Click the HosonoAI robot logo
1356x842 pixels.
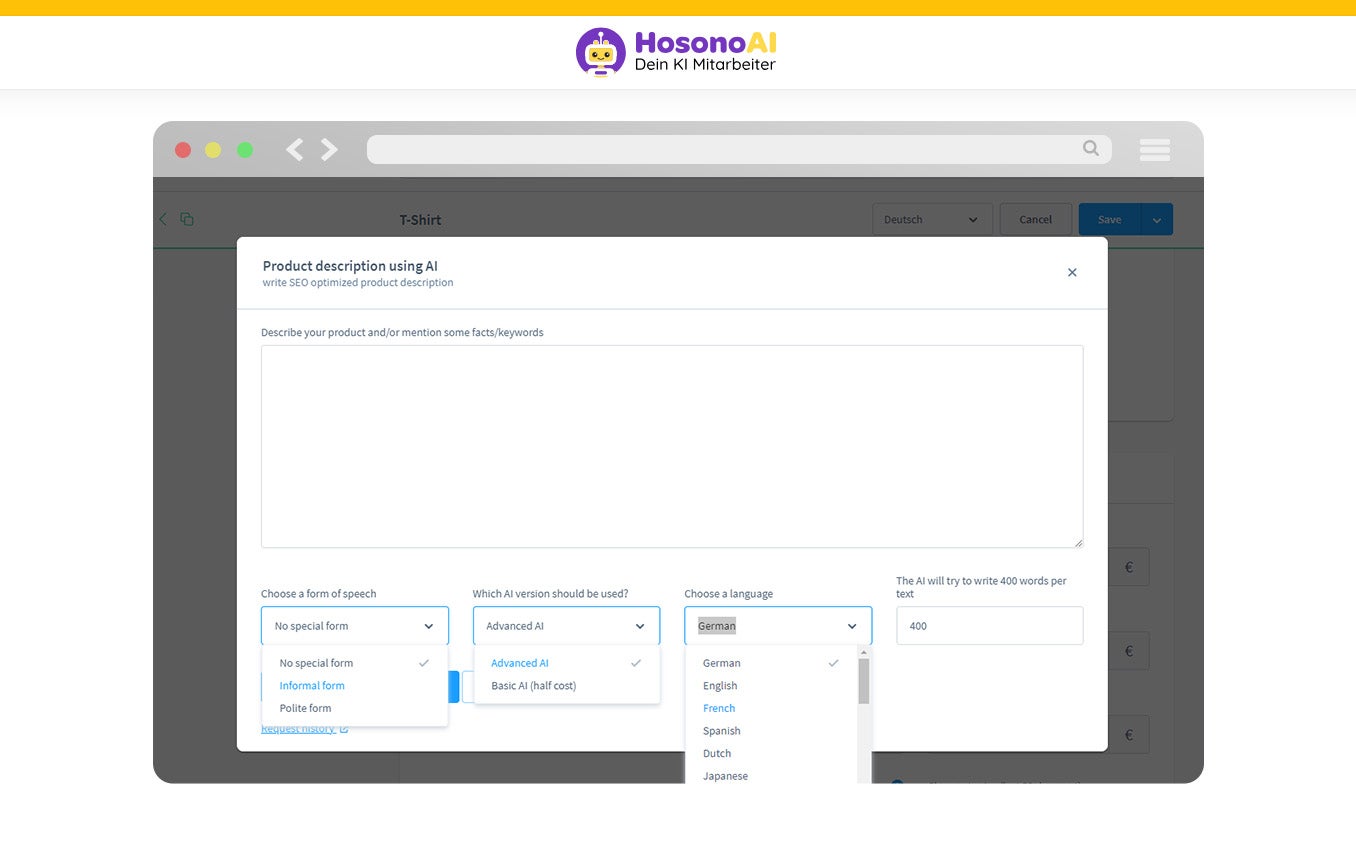[600, 51]
